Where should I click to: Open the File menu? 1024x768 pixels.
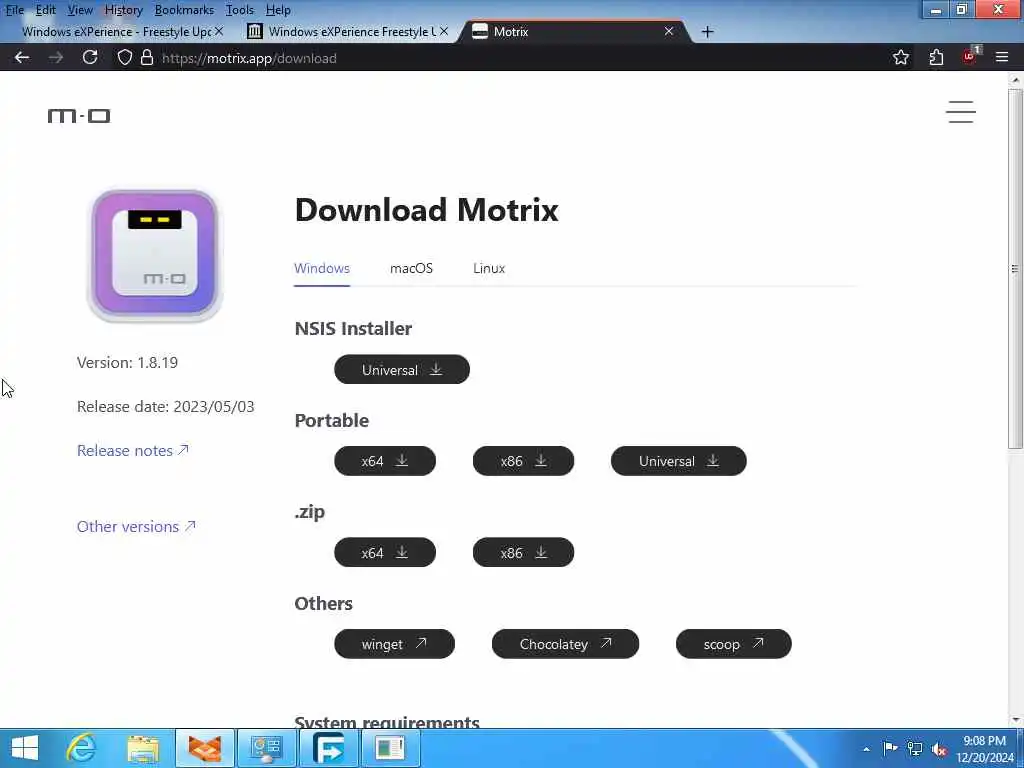click(14, 10)
